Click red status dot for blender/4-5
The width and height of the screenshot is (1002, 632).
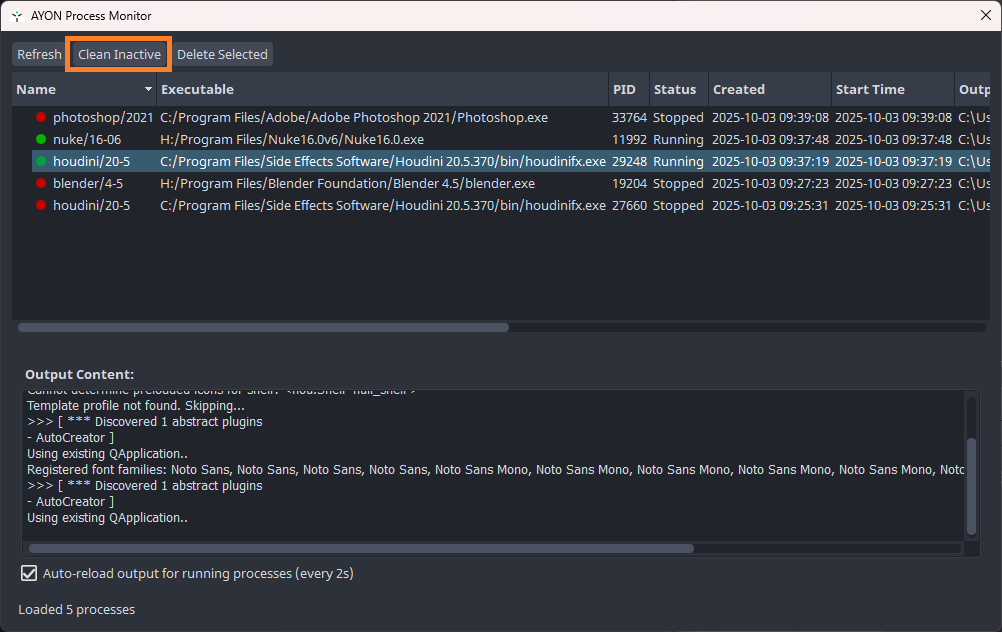click(41, 183)
